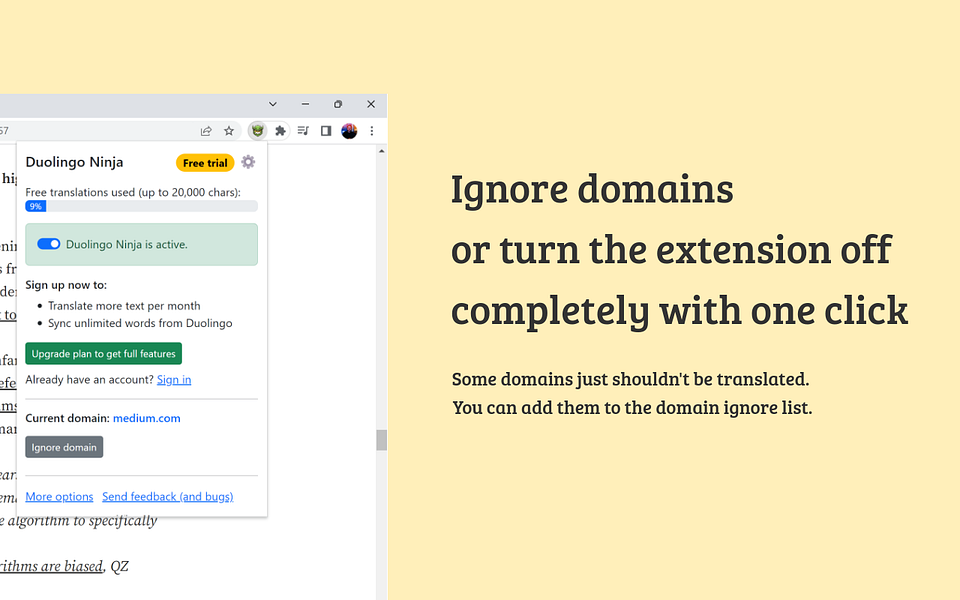Open Send feedback (and bugs) link
The image size is (960, 600).
[x=168, y=497]
